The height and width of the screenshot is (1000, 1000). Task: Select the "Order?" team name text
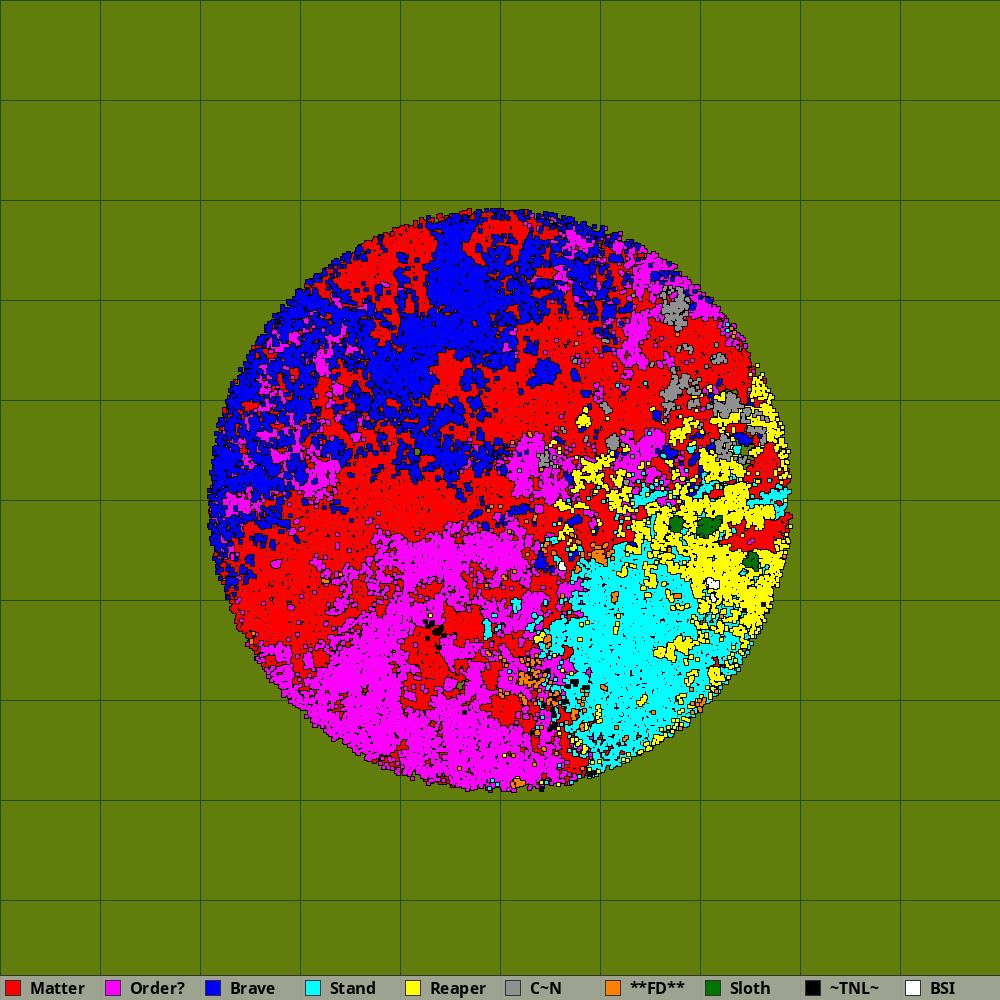157,988
